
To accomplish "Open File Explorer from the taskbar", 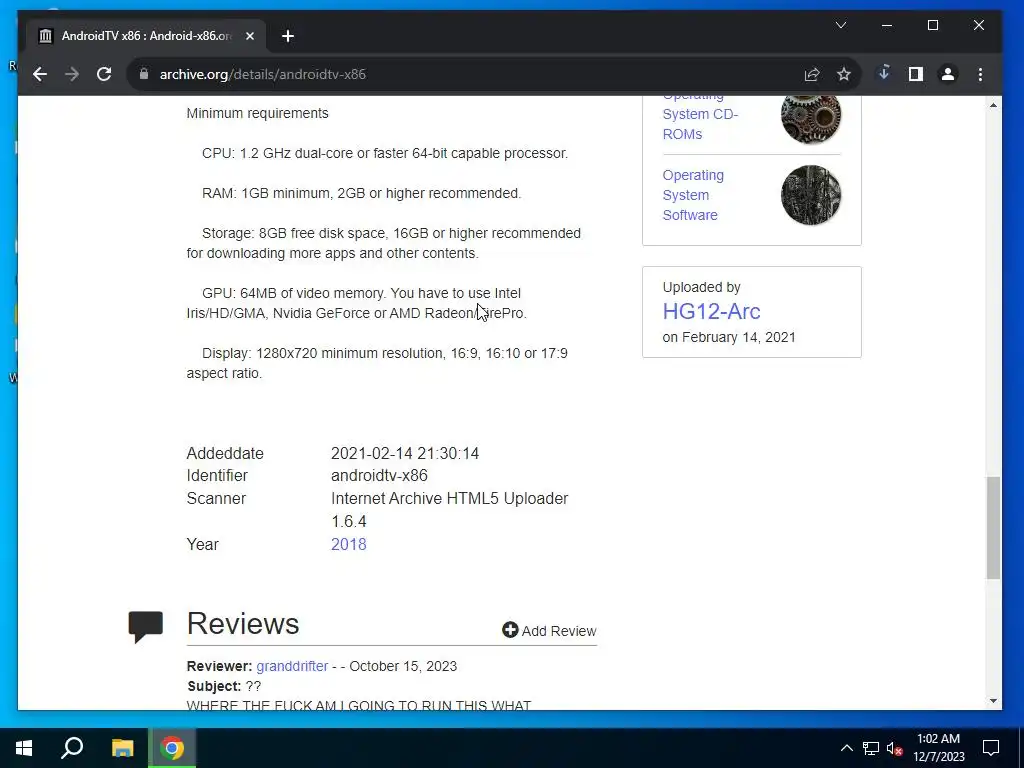I will point(122,748).
